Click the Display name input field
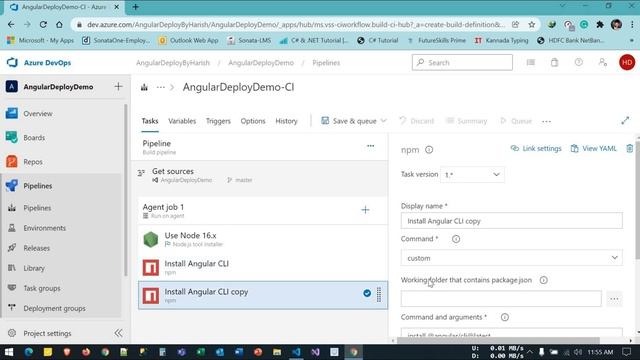 511,221
